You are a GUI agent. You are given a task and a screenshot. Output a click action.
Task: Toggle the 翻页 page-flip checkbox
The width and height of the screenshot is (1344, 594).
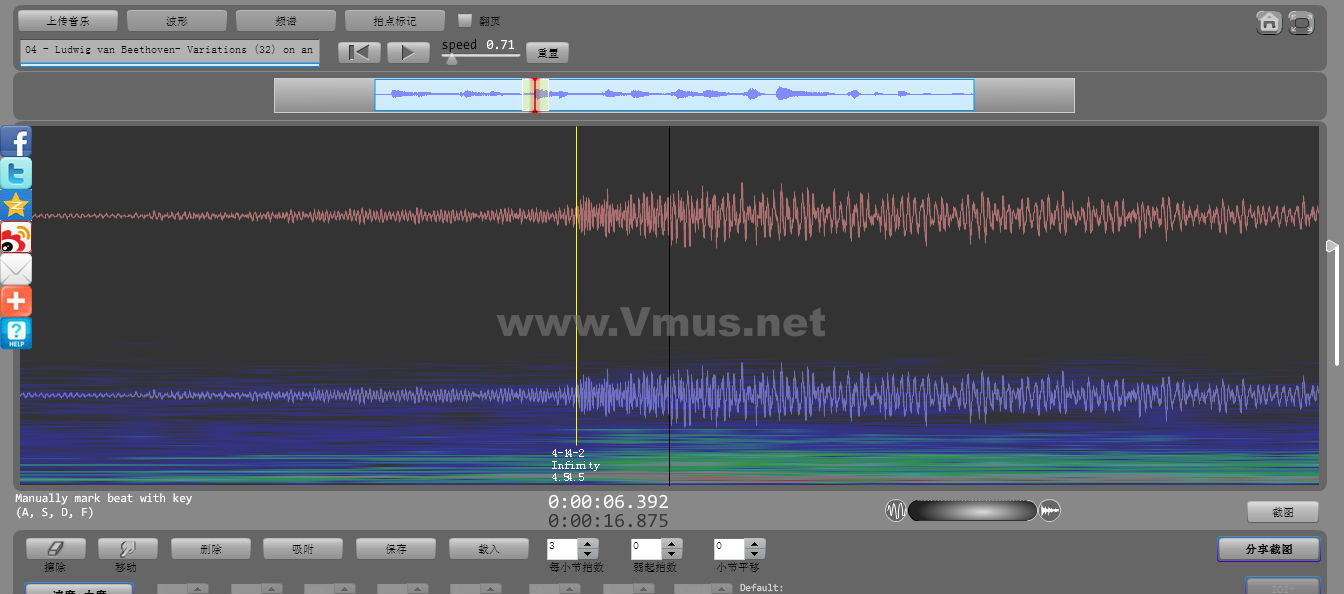pyautogui.click(x=465, y=20)
